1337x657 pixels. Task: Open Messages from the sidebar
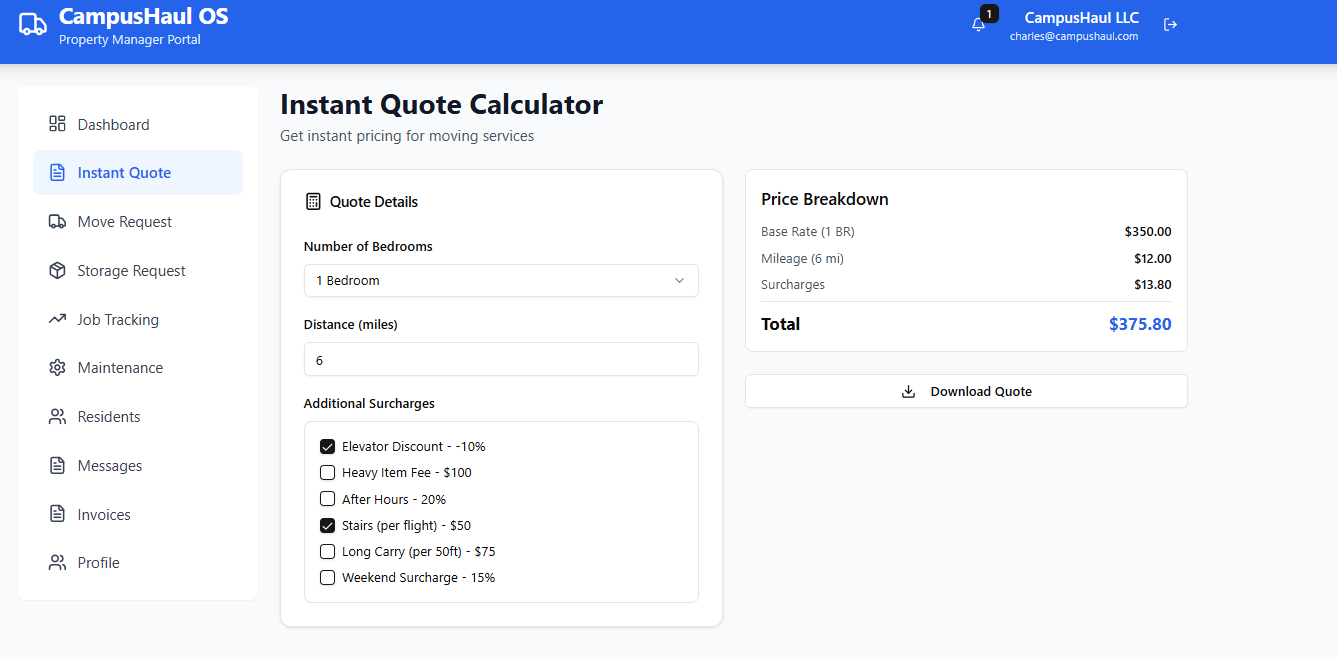click(109, 466)
